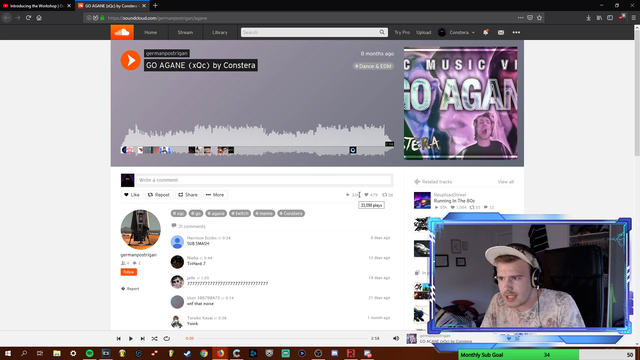Open the notifications bell
The height and width of the screenshot is (360, 640).
click(485, 32)
